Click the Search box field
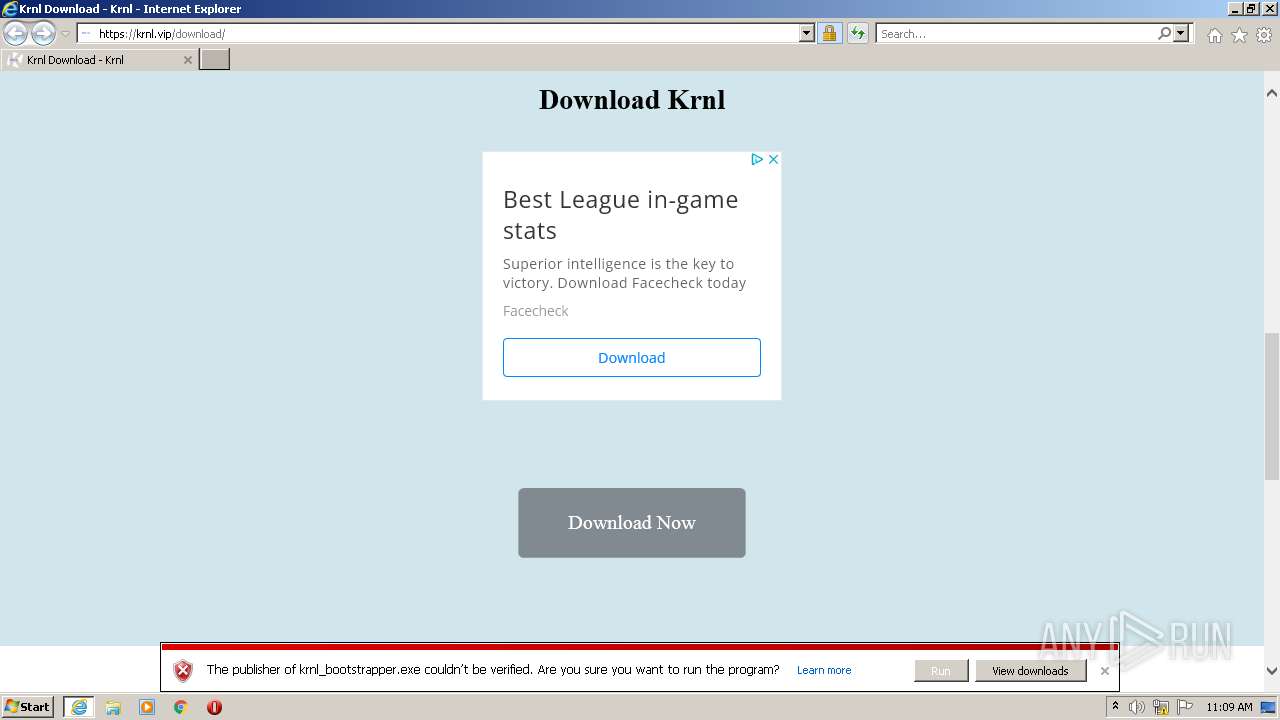This screenshot has height=720, width=1280. 1015,33
